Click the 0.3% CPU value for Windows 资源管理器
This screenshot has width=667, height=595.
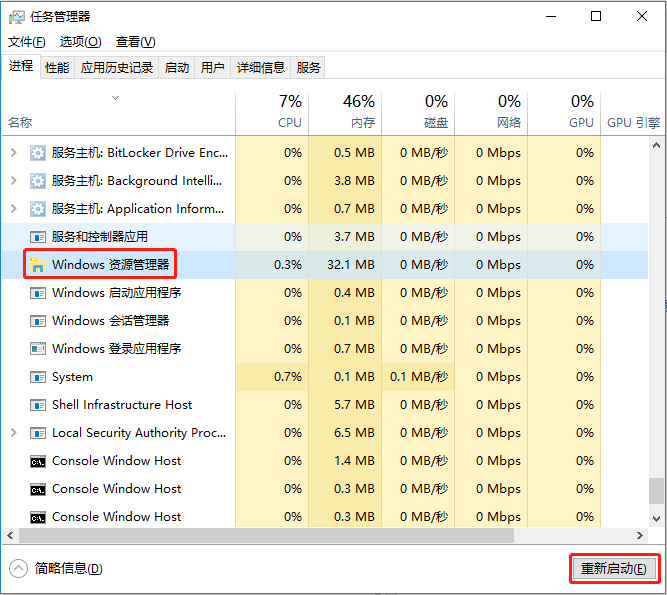pyautogui.click(x=288, y=265)
